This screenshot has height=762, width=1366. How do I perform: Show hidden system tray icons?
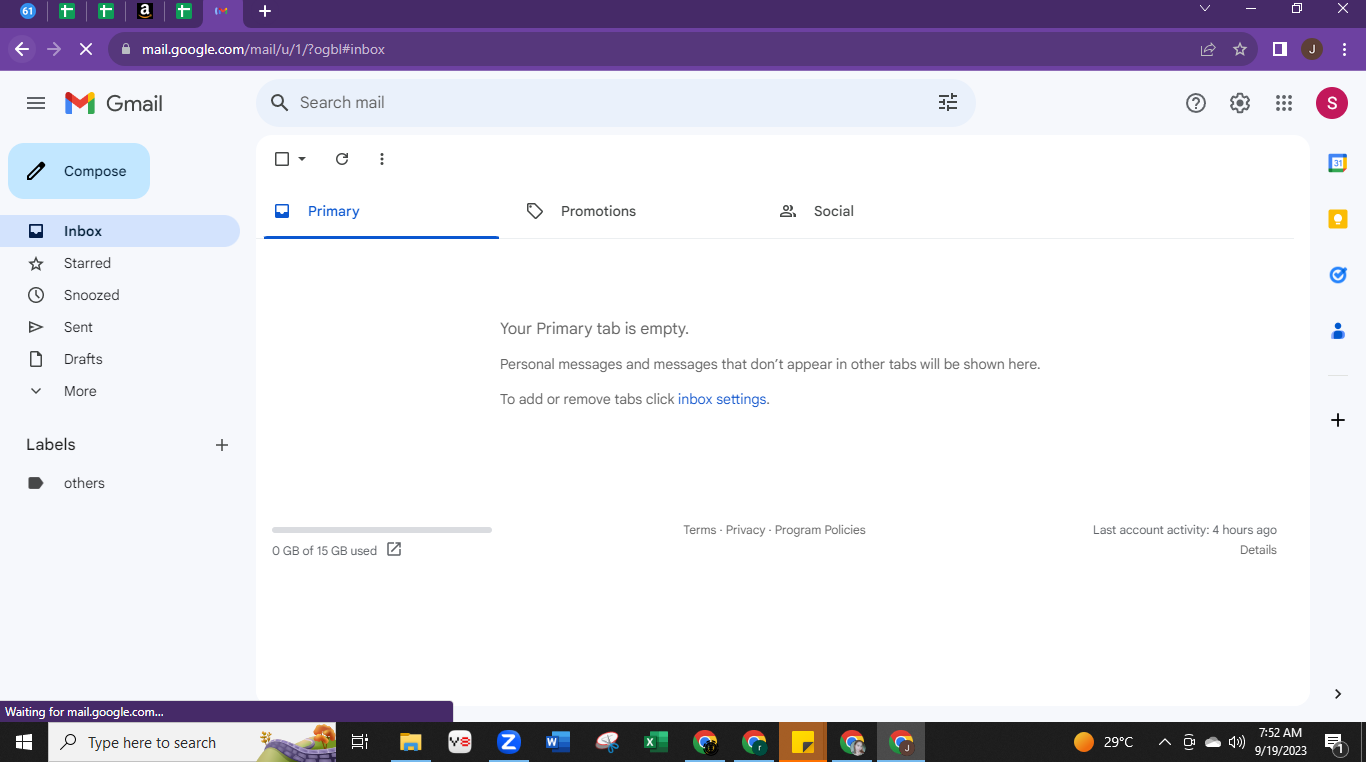1164,742
